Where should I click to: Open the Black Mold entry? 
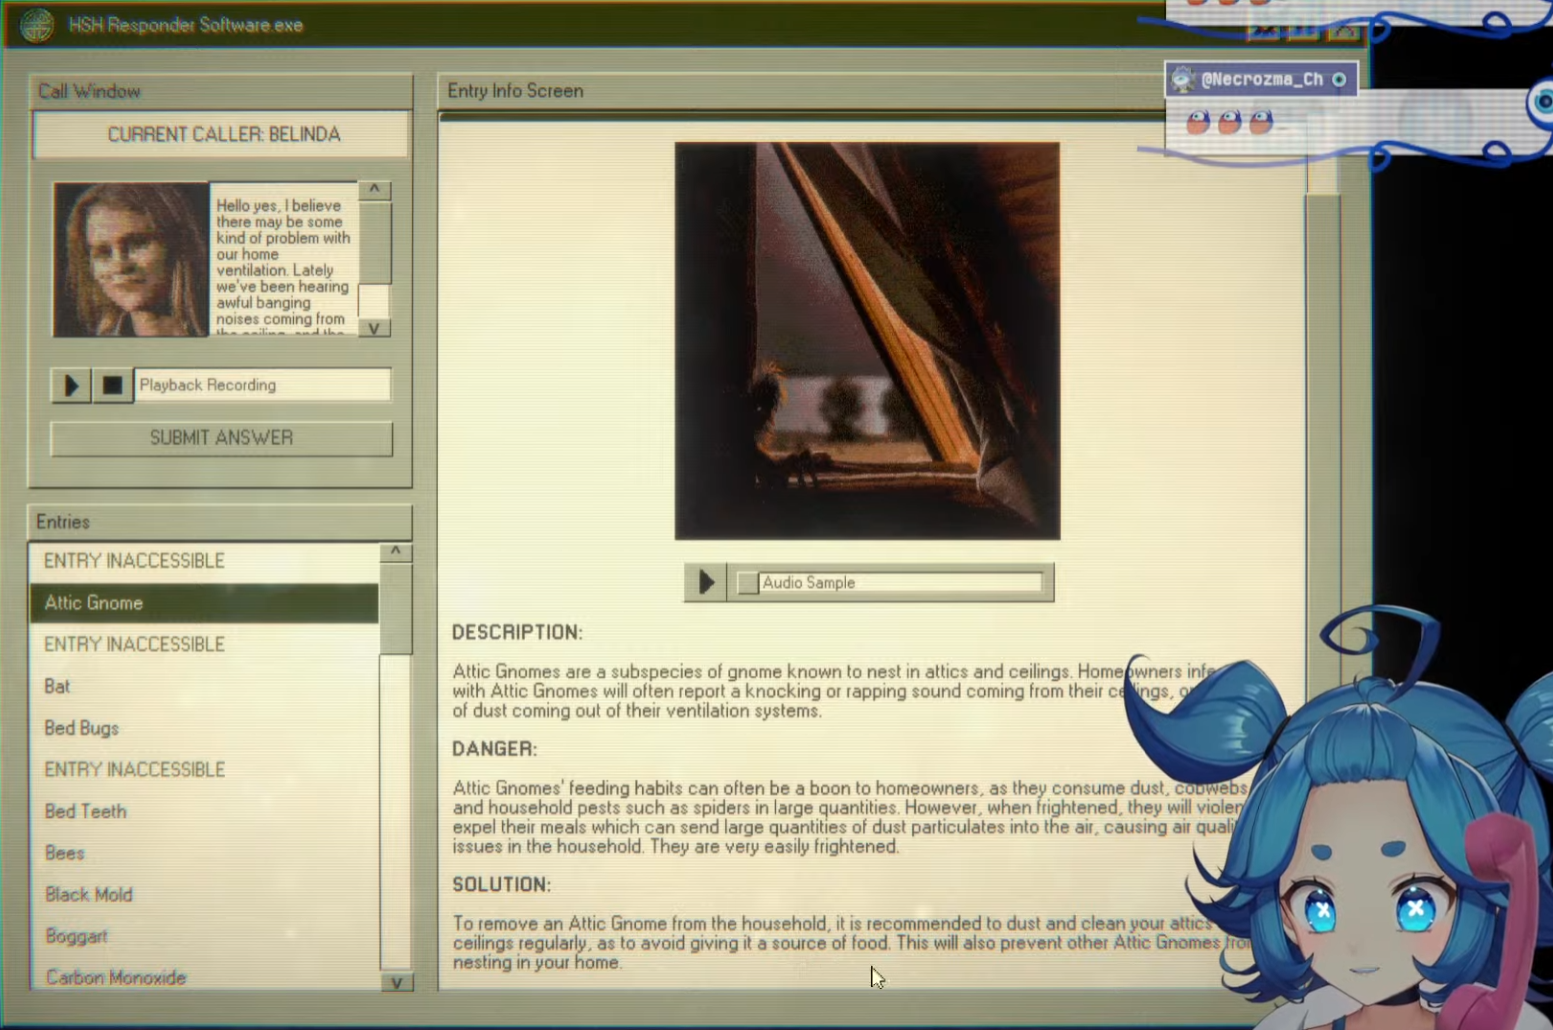click(204, 895)
